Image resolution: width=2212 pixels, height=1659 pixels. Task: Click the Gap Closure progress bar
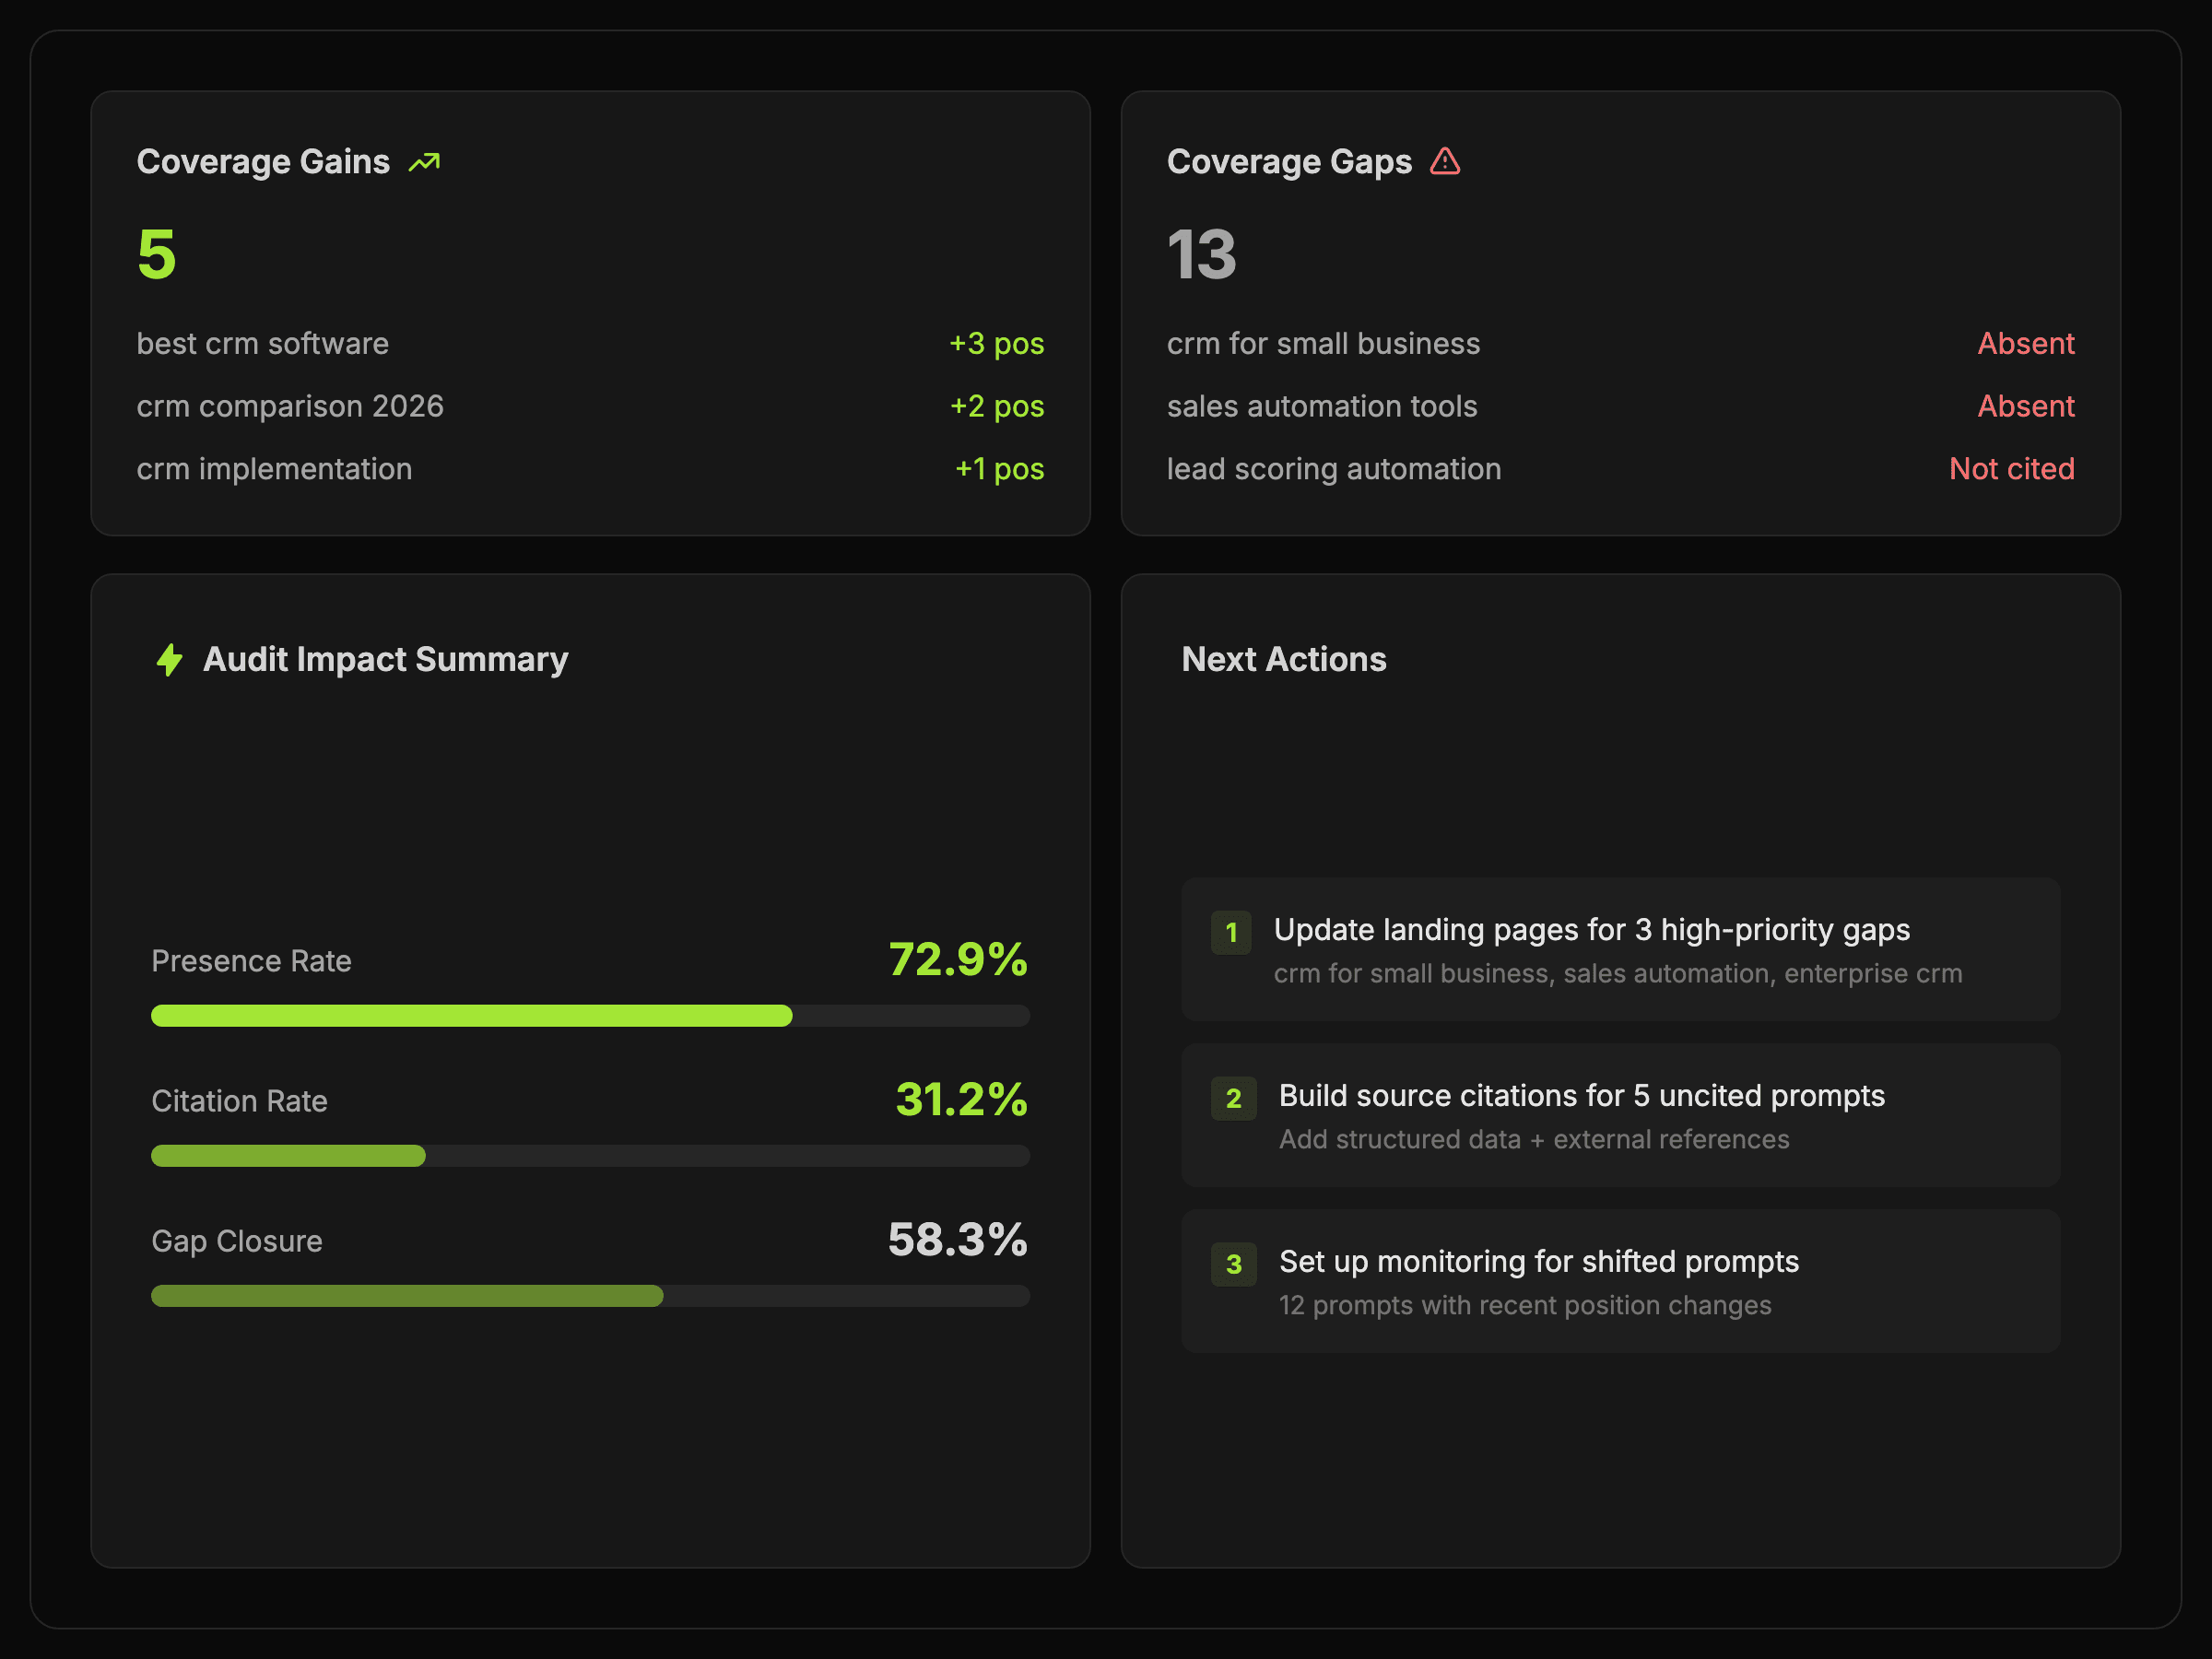pyautogui.click(x=590, y=1296)
